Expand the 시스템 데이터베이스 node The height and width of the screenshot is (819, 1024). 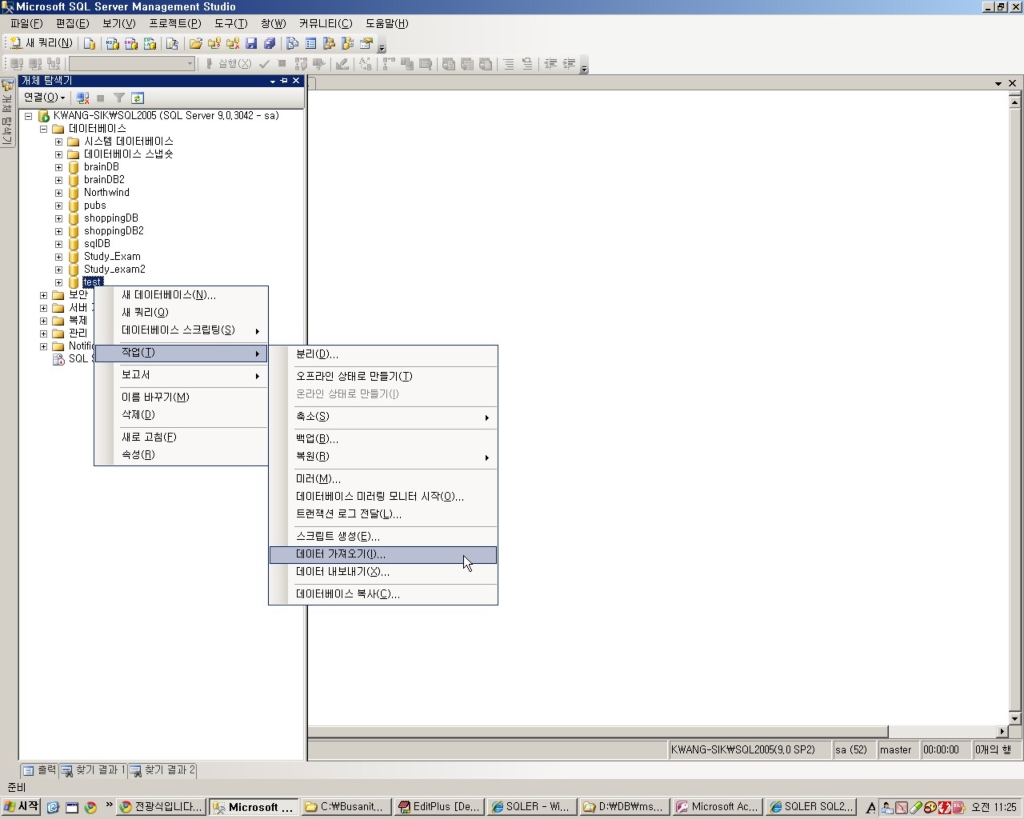point(59,142)
